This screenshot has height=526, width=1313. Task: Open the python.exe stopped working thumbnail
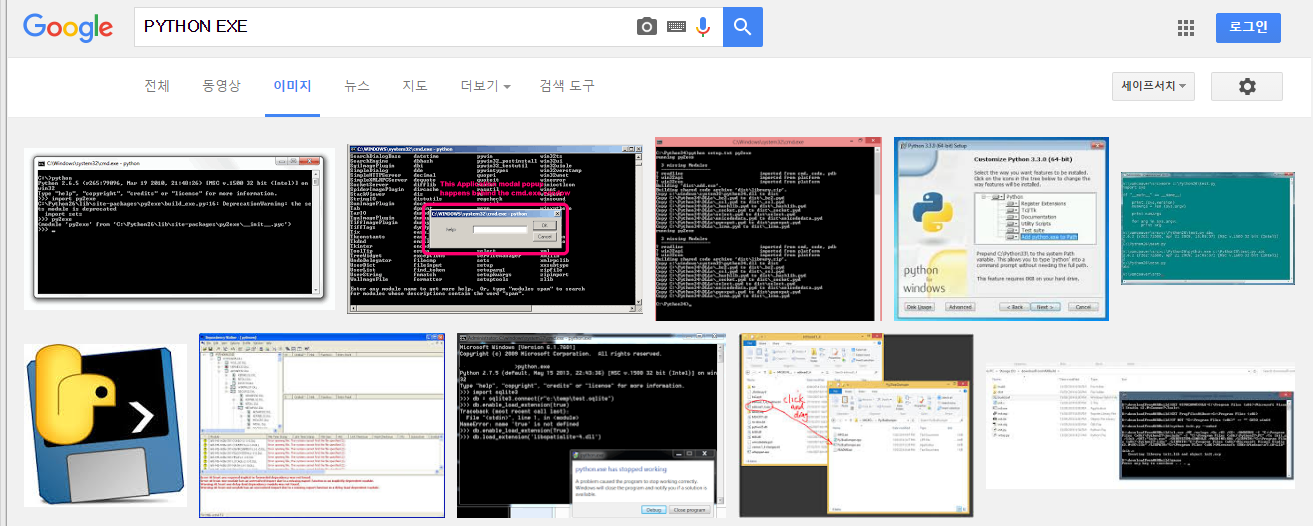click(x=589, y=425)
